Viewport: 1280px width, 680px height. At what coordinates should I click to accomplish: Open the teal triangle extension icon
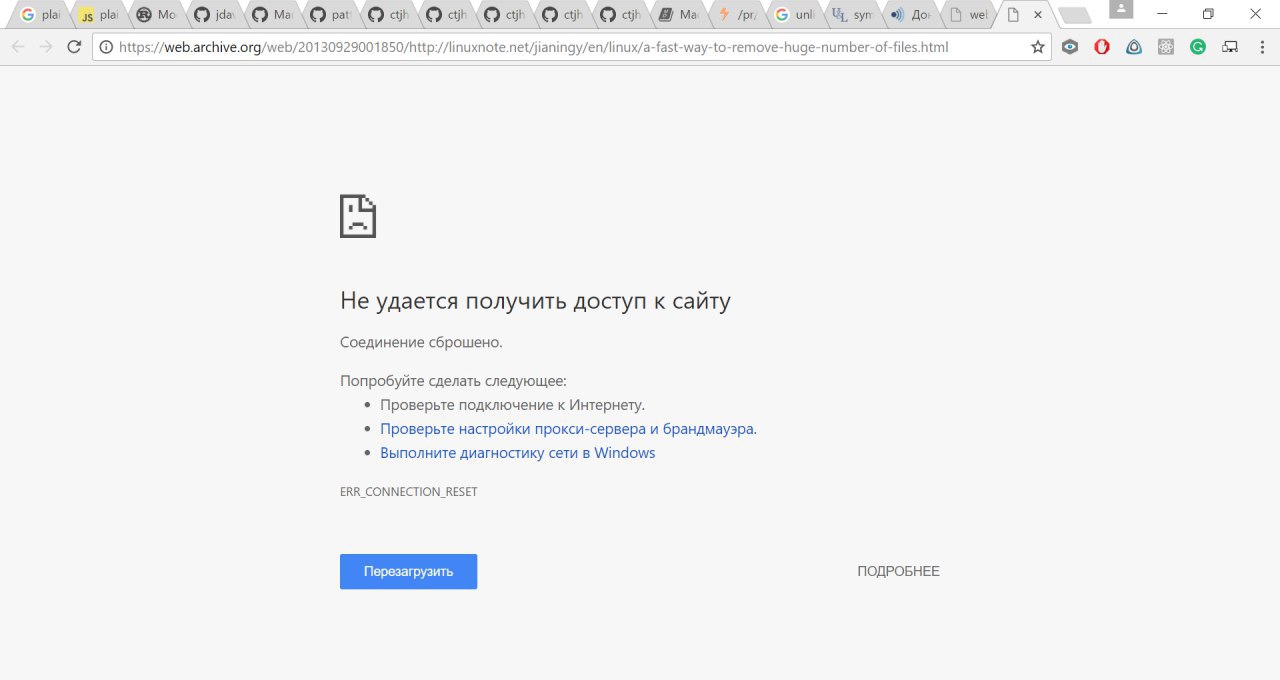tap(1134, 47)
